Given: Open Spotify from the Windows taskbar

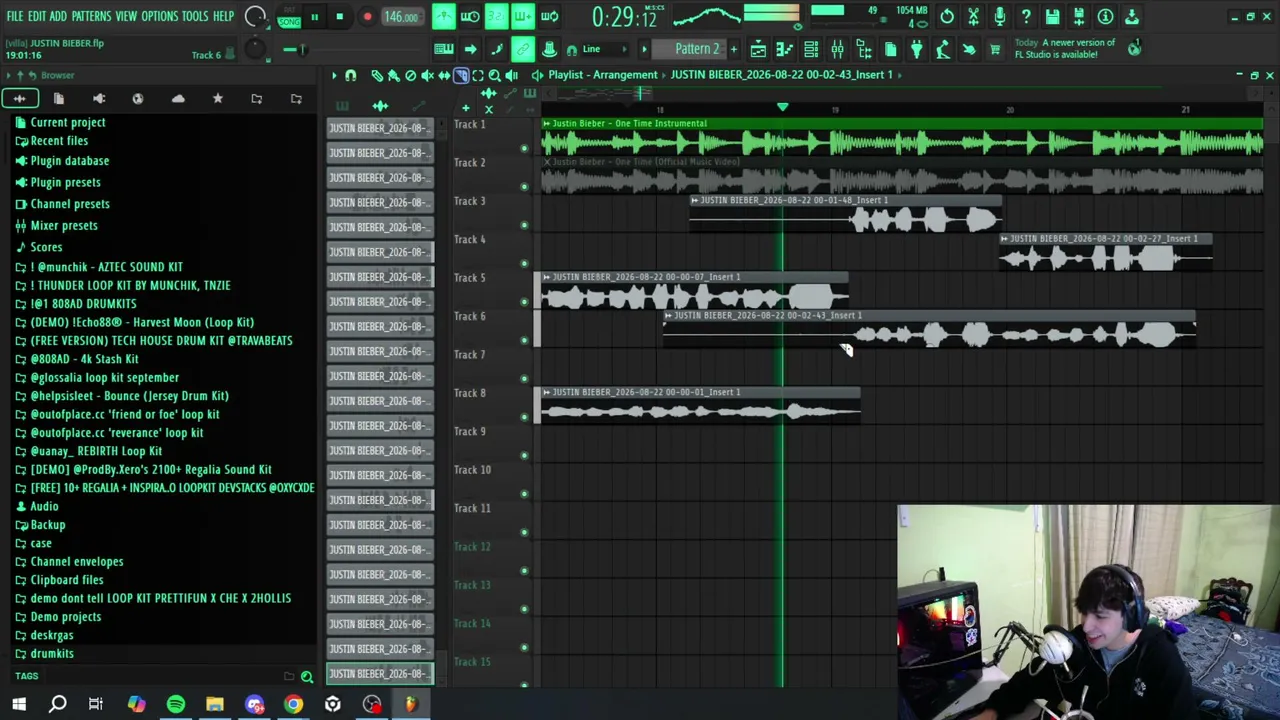Looking at the screenshot, I should click(x=175, y=705).
